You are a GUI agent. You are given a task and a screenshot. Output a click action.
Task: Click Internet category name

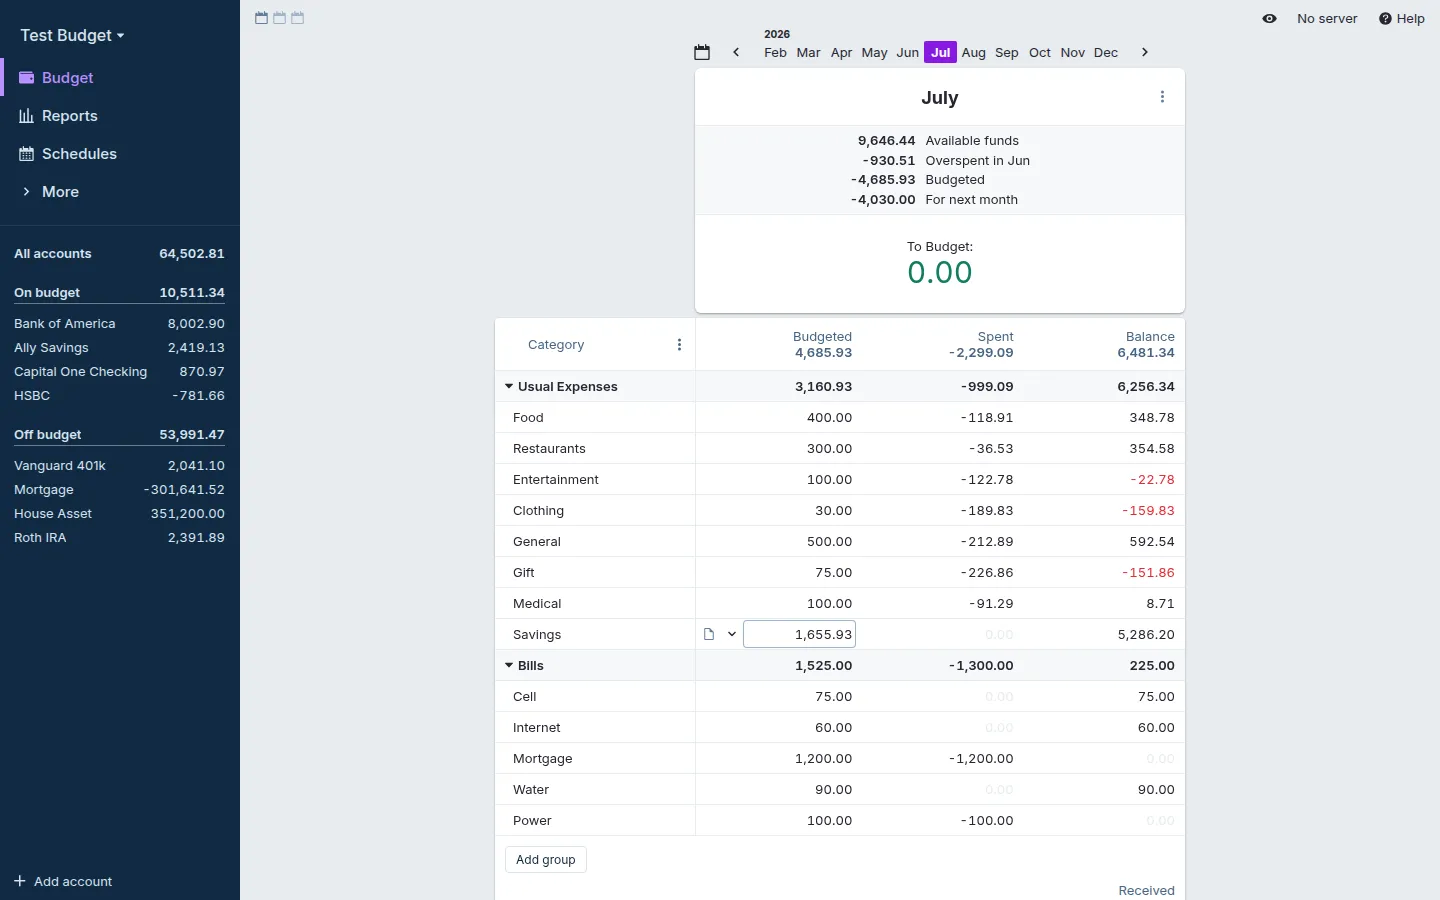pyautogui.click(x=537, y=728)
